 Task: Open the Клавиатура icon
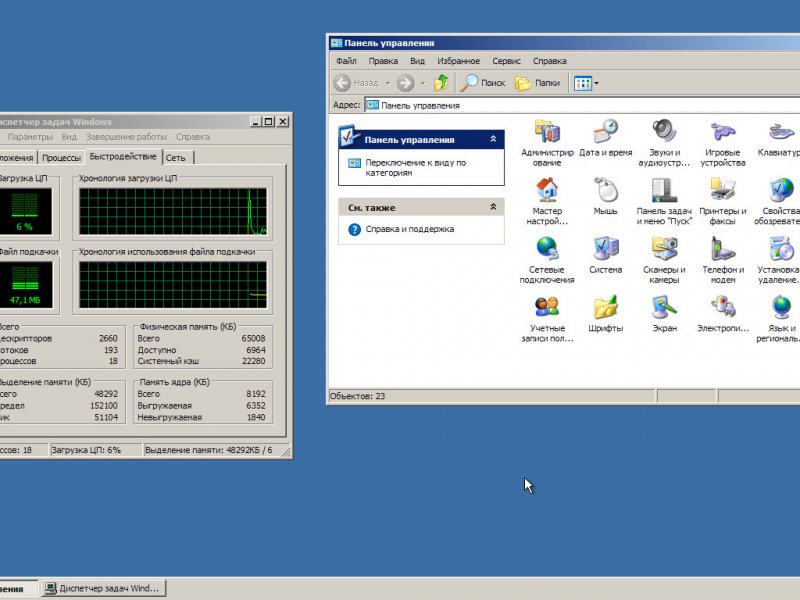click(x=782, y=132)
